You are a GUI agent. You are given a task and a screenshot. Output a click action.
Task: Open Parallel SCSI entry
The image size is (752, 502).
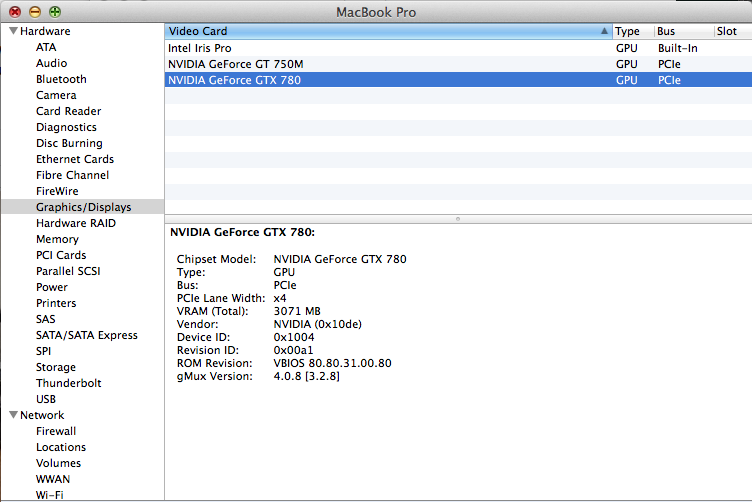(x=68, y=271)
